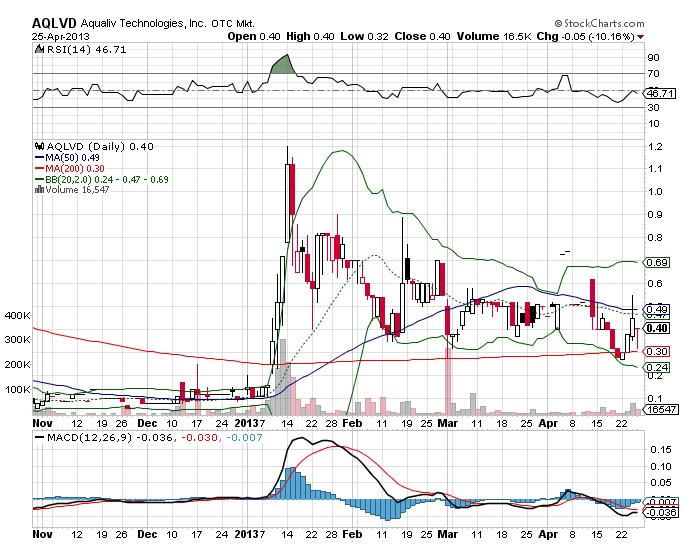Click the 1.2 price axis label

[655, 147]
